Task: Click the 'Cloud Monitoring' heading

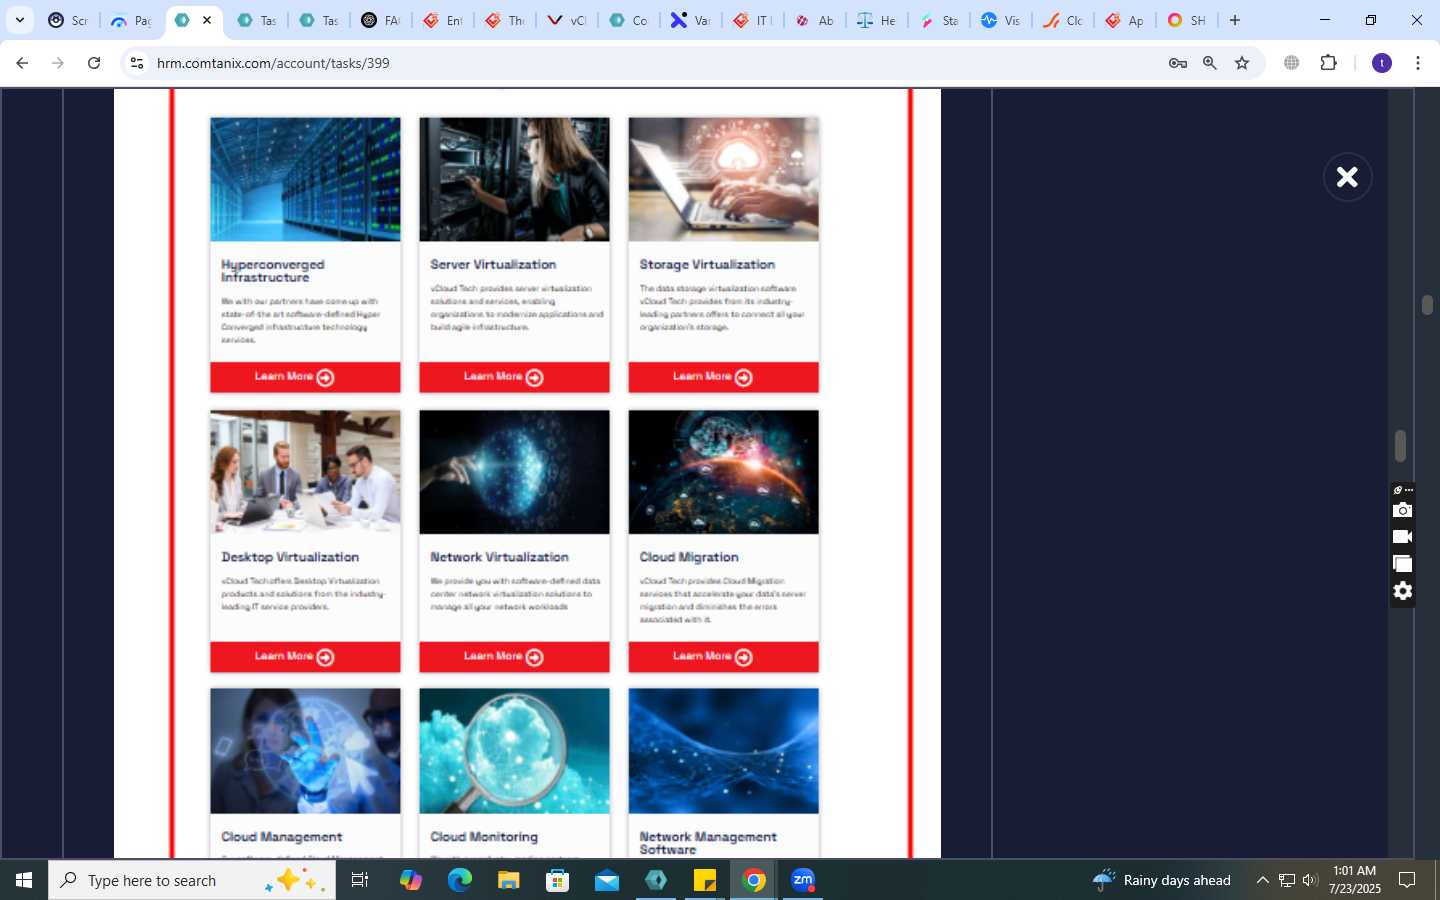Action: 484,837
